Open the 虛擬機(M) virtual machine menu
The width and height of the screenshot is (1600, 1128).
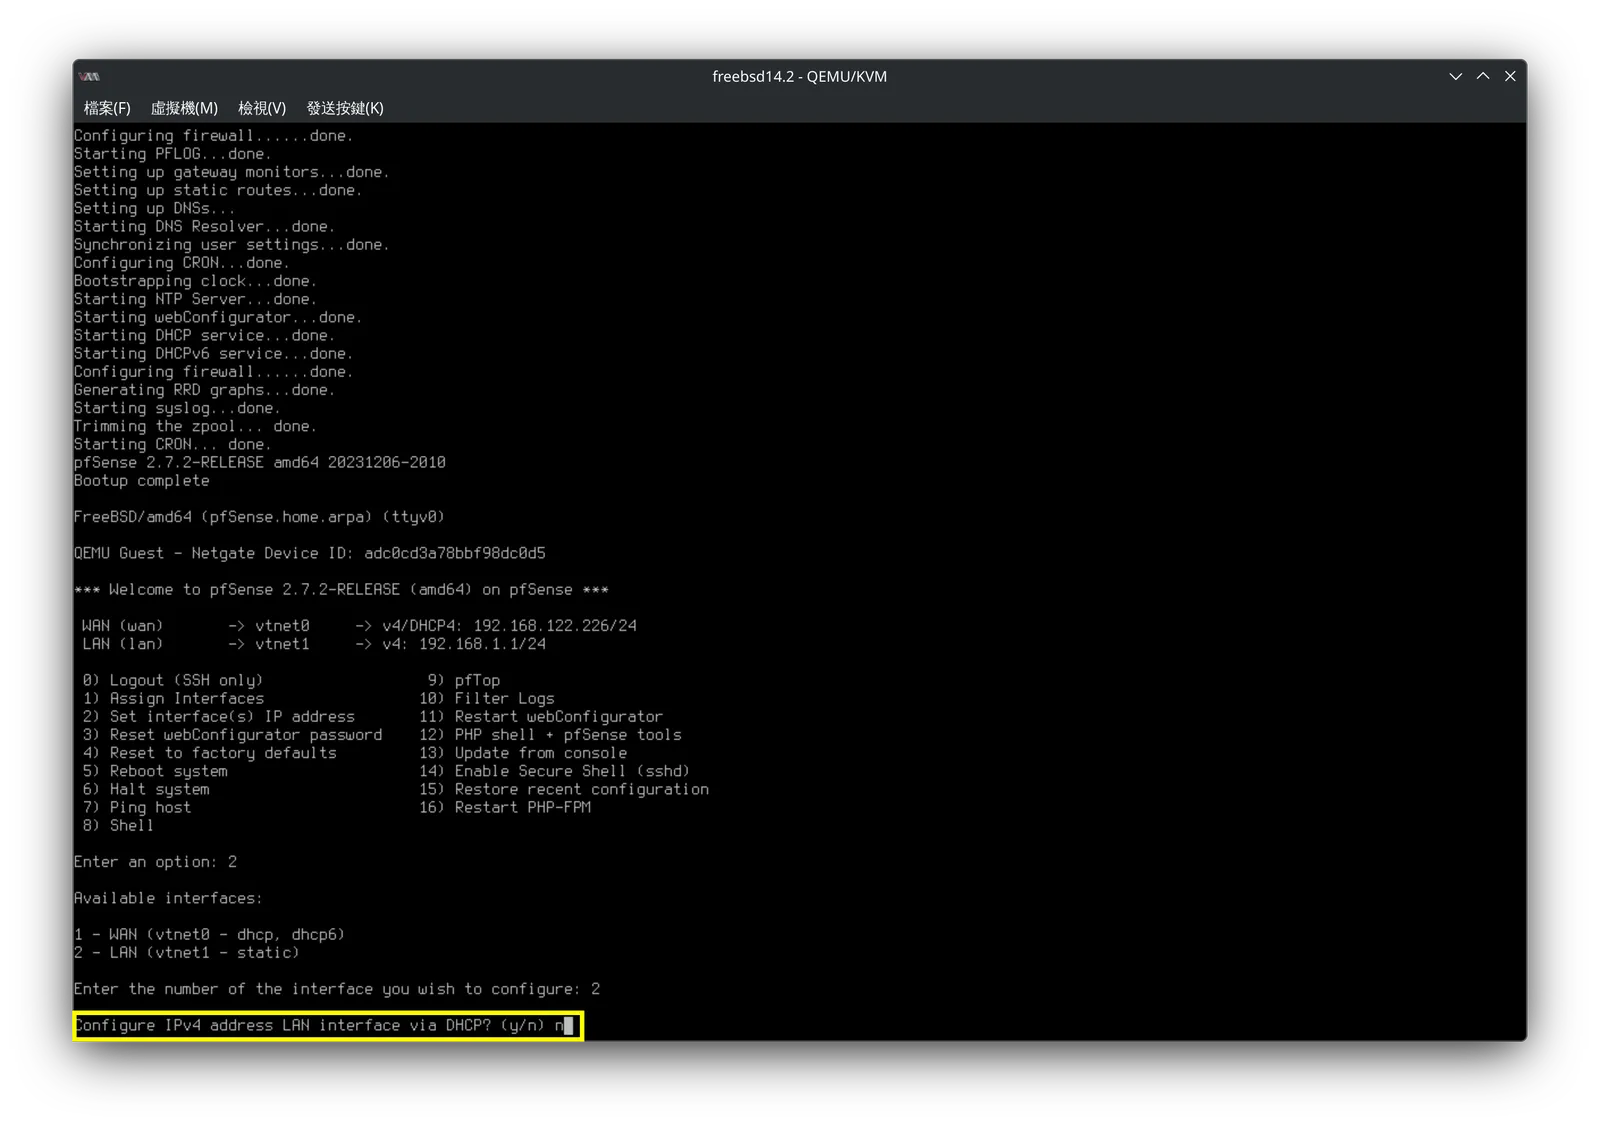coord(184,108)
